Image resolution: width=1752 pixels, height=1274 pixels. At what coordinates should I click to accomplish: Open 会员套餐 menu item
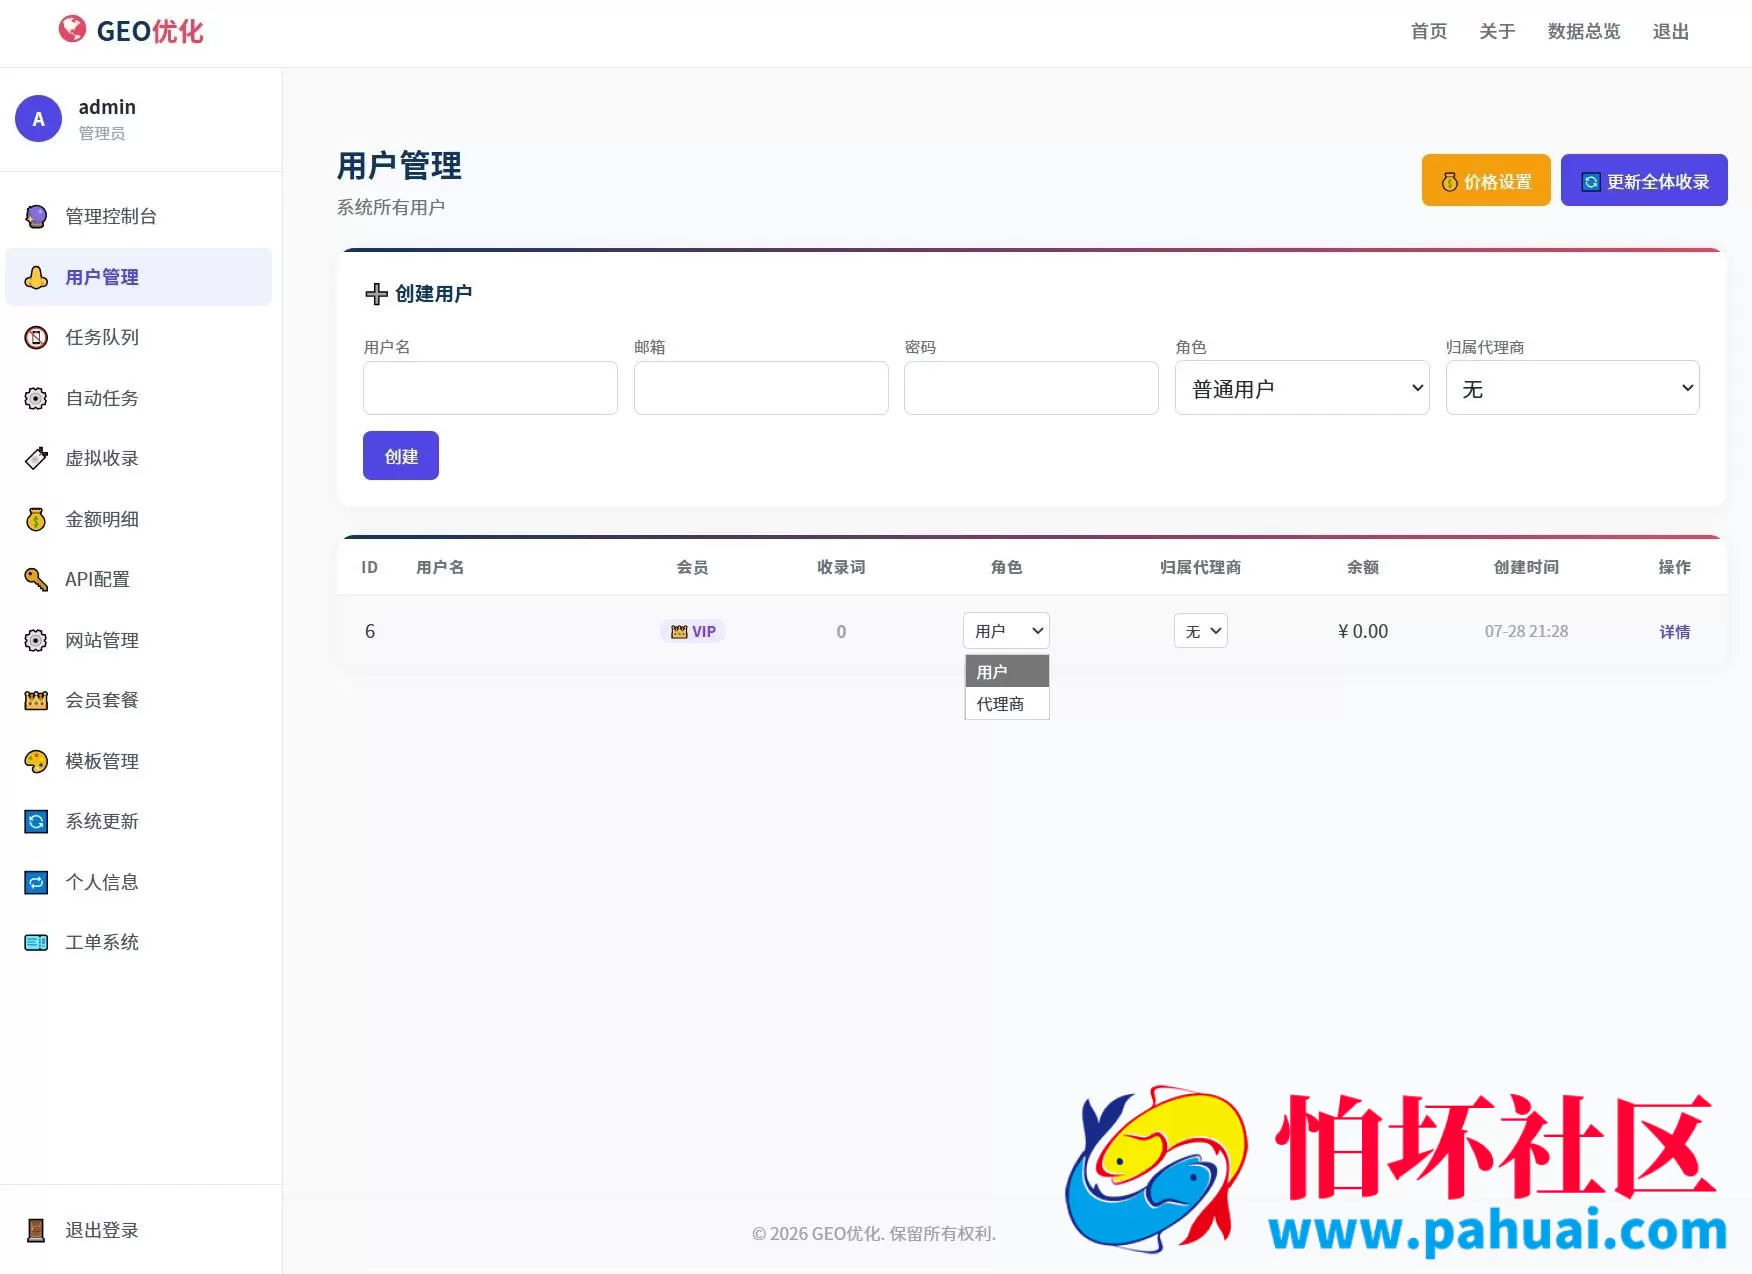point(139,700)
